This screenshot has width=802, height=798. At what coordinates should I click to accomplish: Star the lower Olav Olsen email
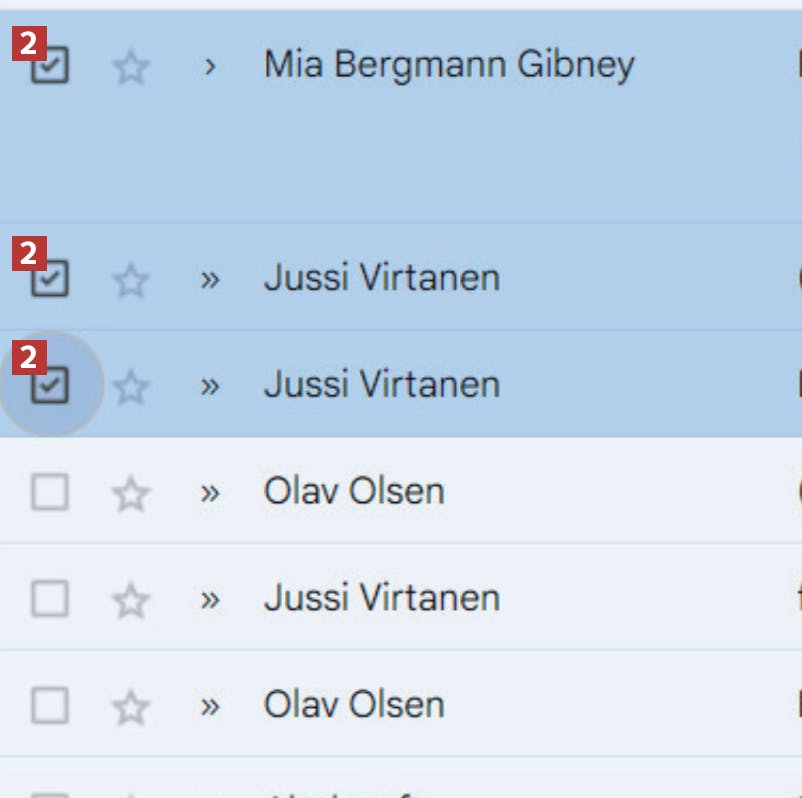point(130,707)
